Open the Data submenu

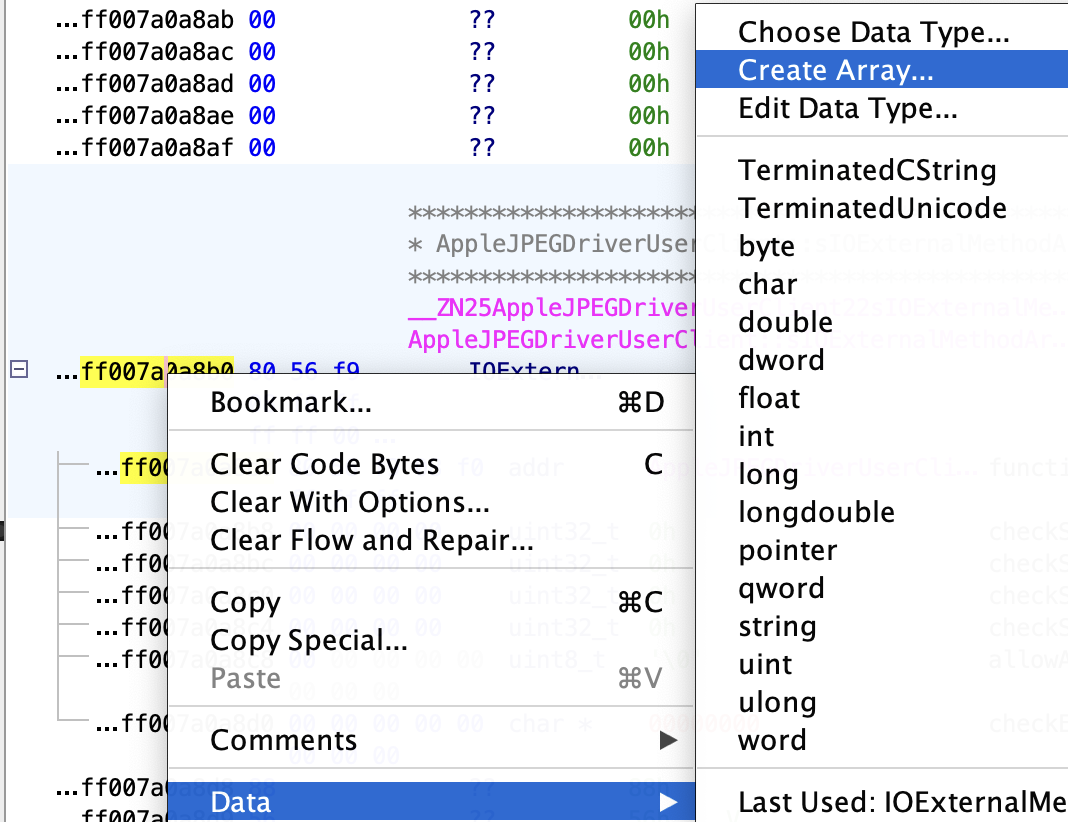[241, 802]
